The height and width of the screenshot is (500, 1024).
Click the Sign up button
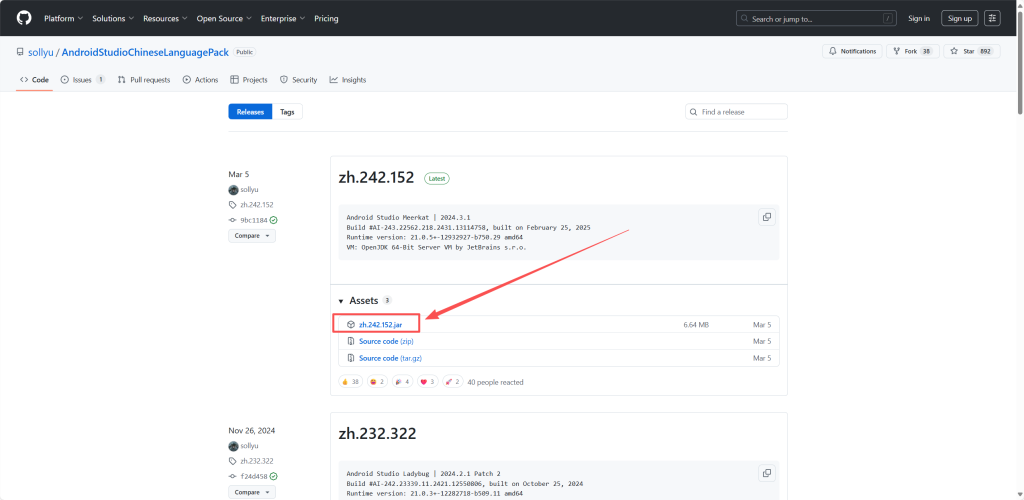tap(959, 18)
